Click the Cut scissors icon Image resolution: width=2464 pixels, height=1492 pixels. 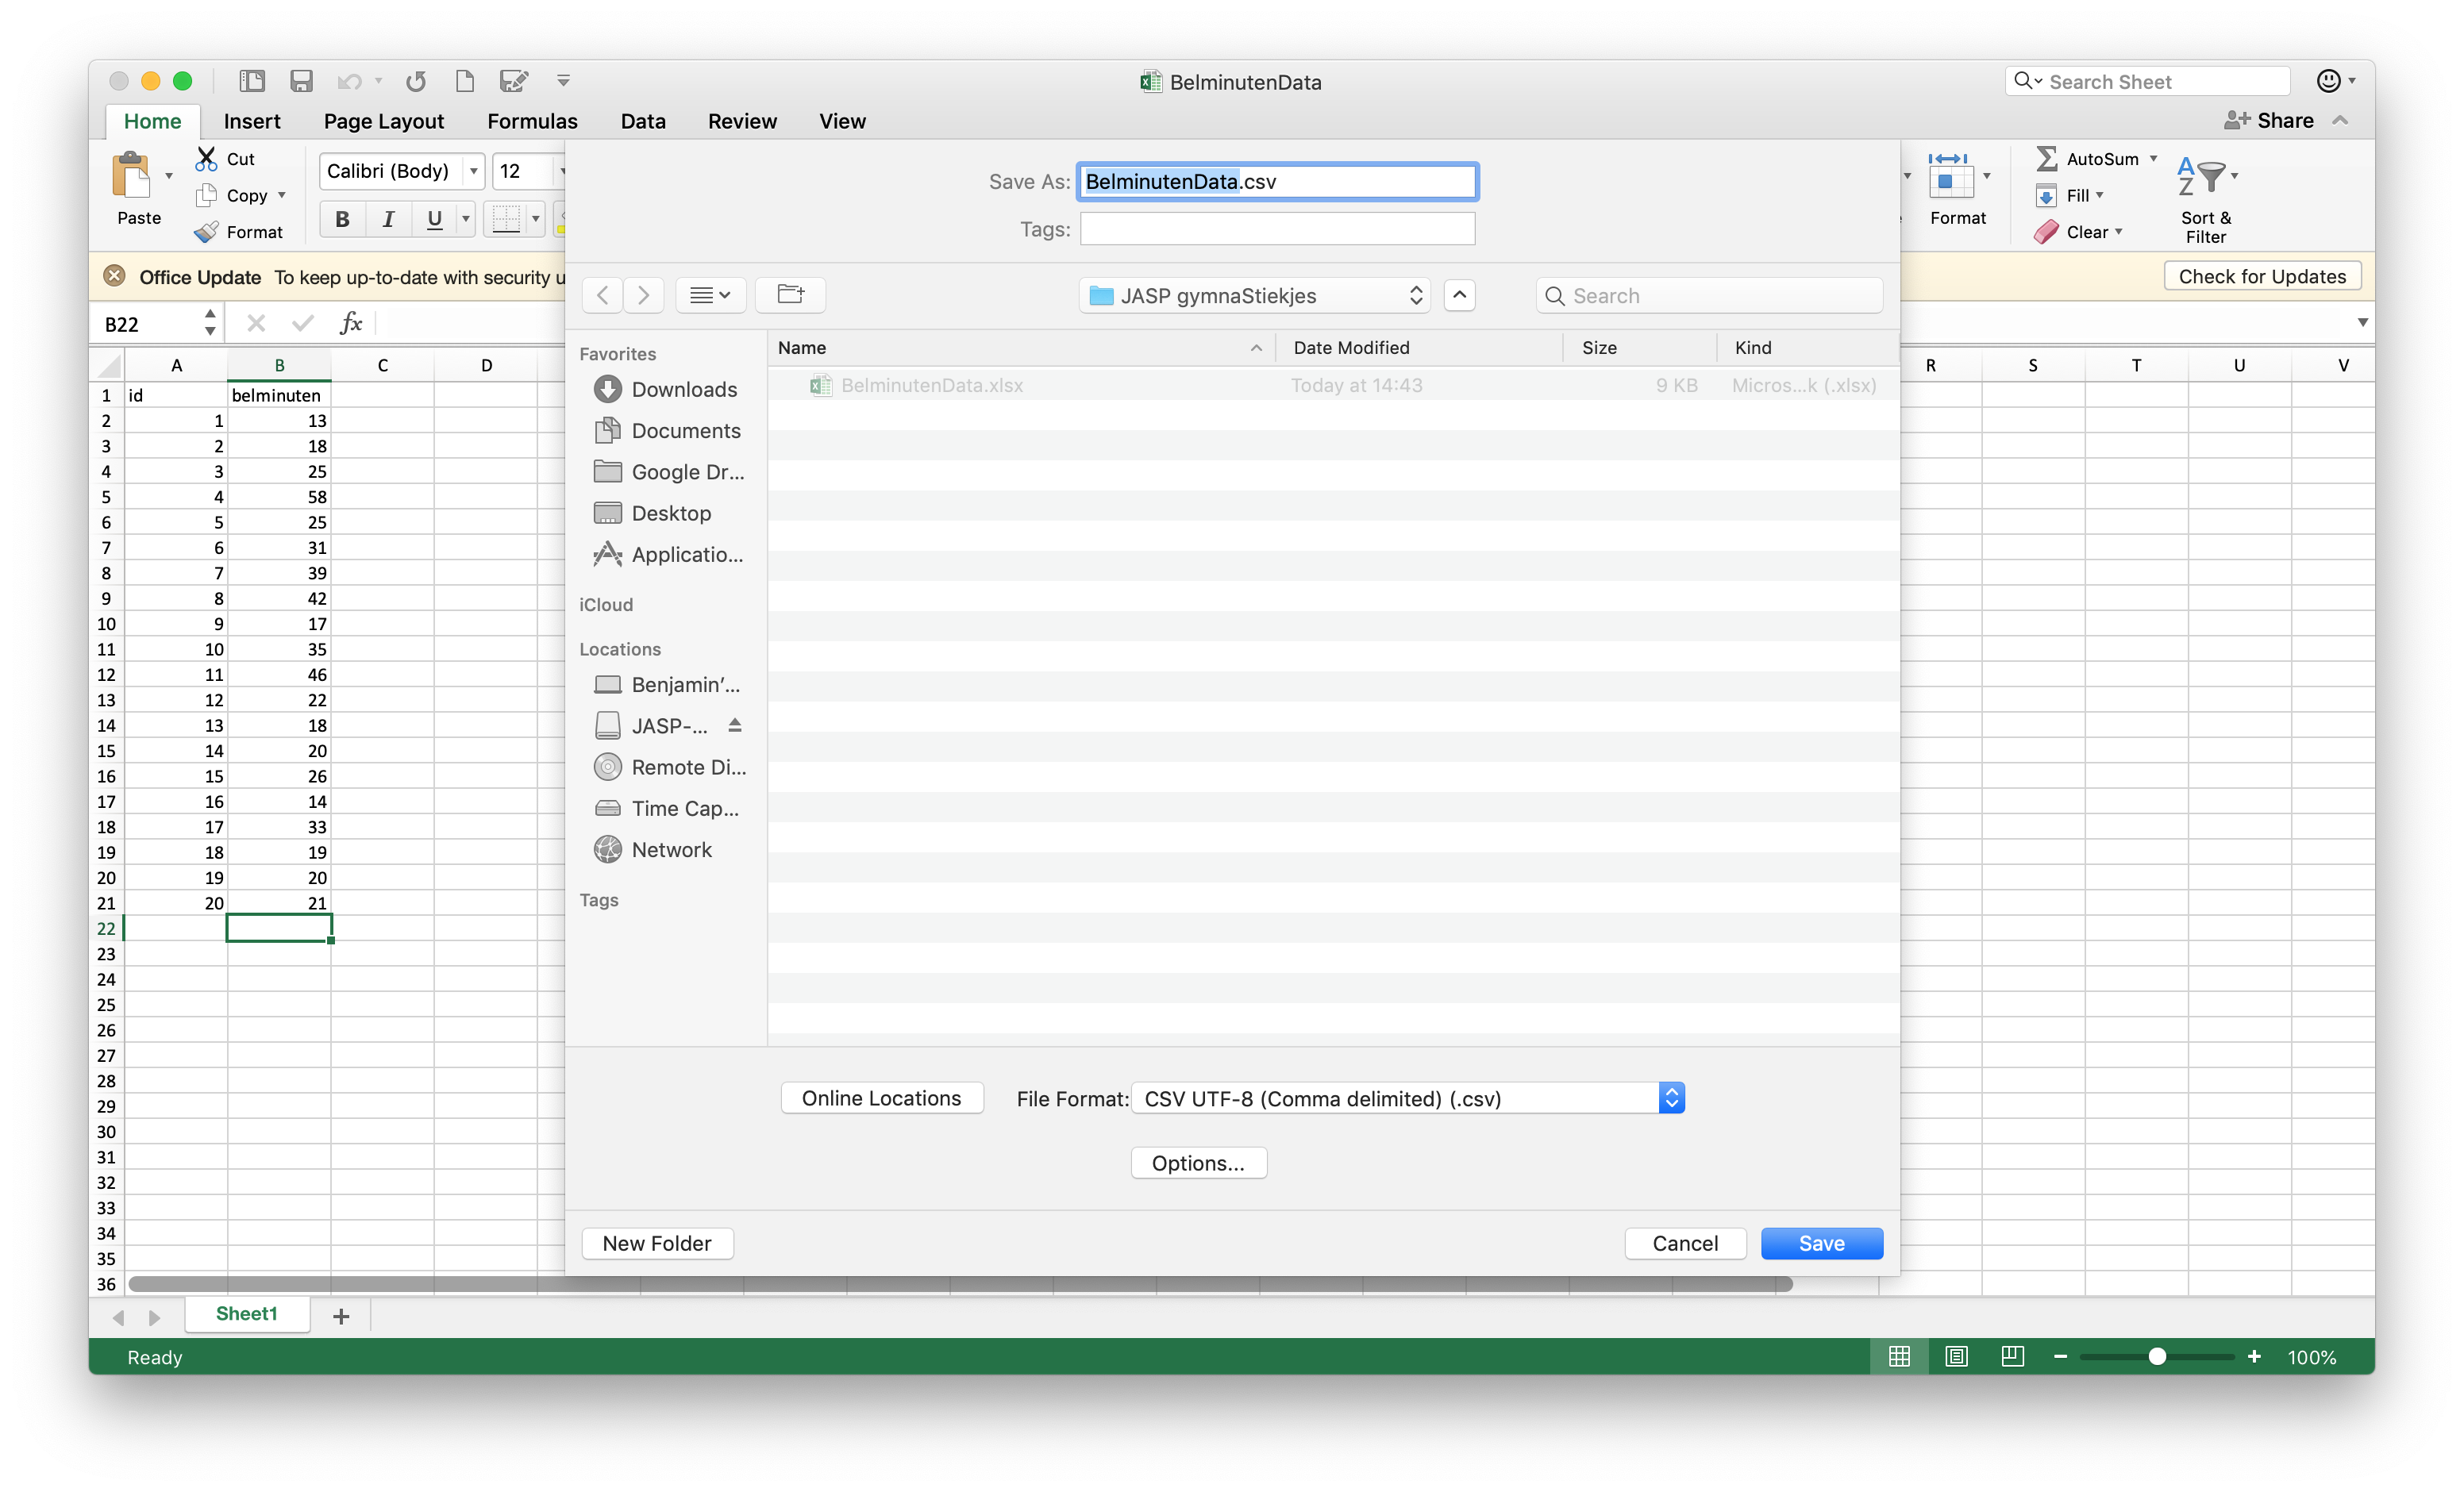tap(206, 158)
